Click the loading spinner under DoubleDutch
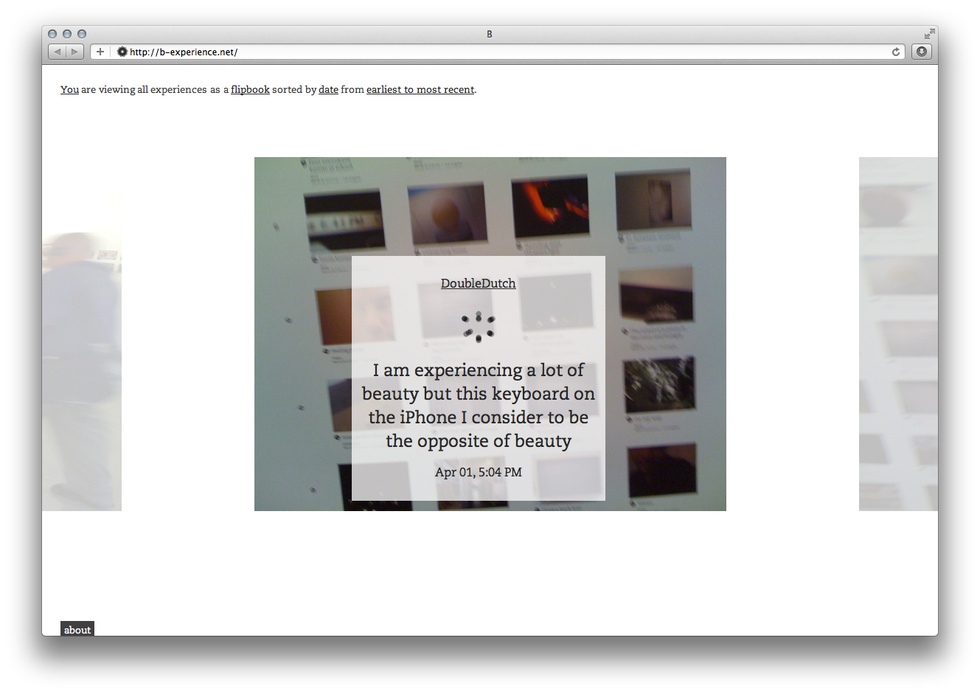Image resolution: width=980 pixels, height=694 pixels. coord(478,326)
